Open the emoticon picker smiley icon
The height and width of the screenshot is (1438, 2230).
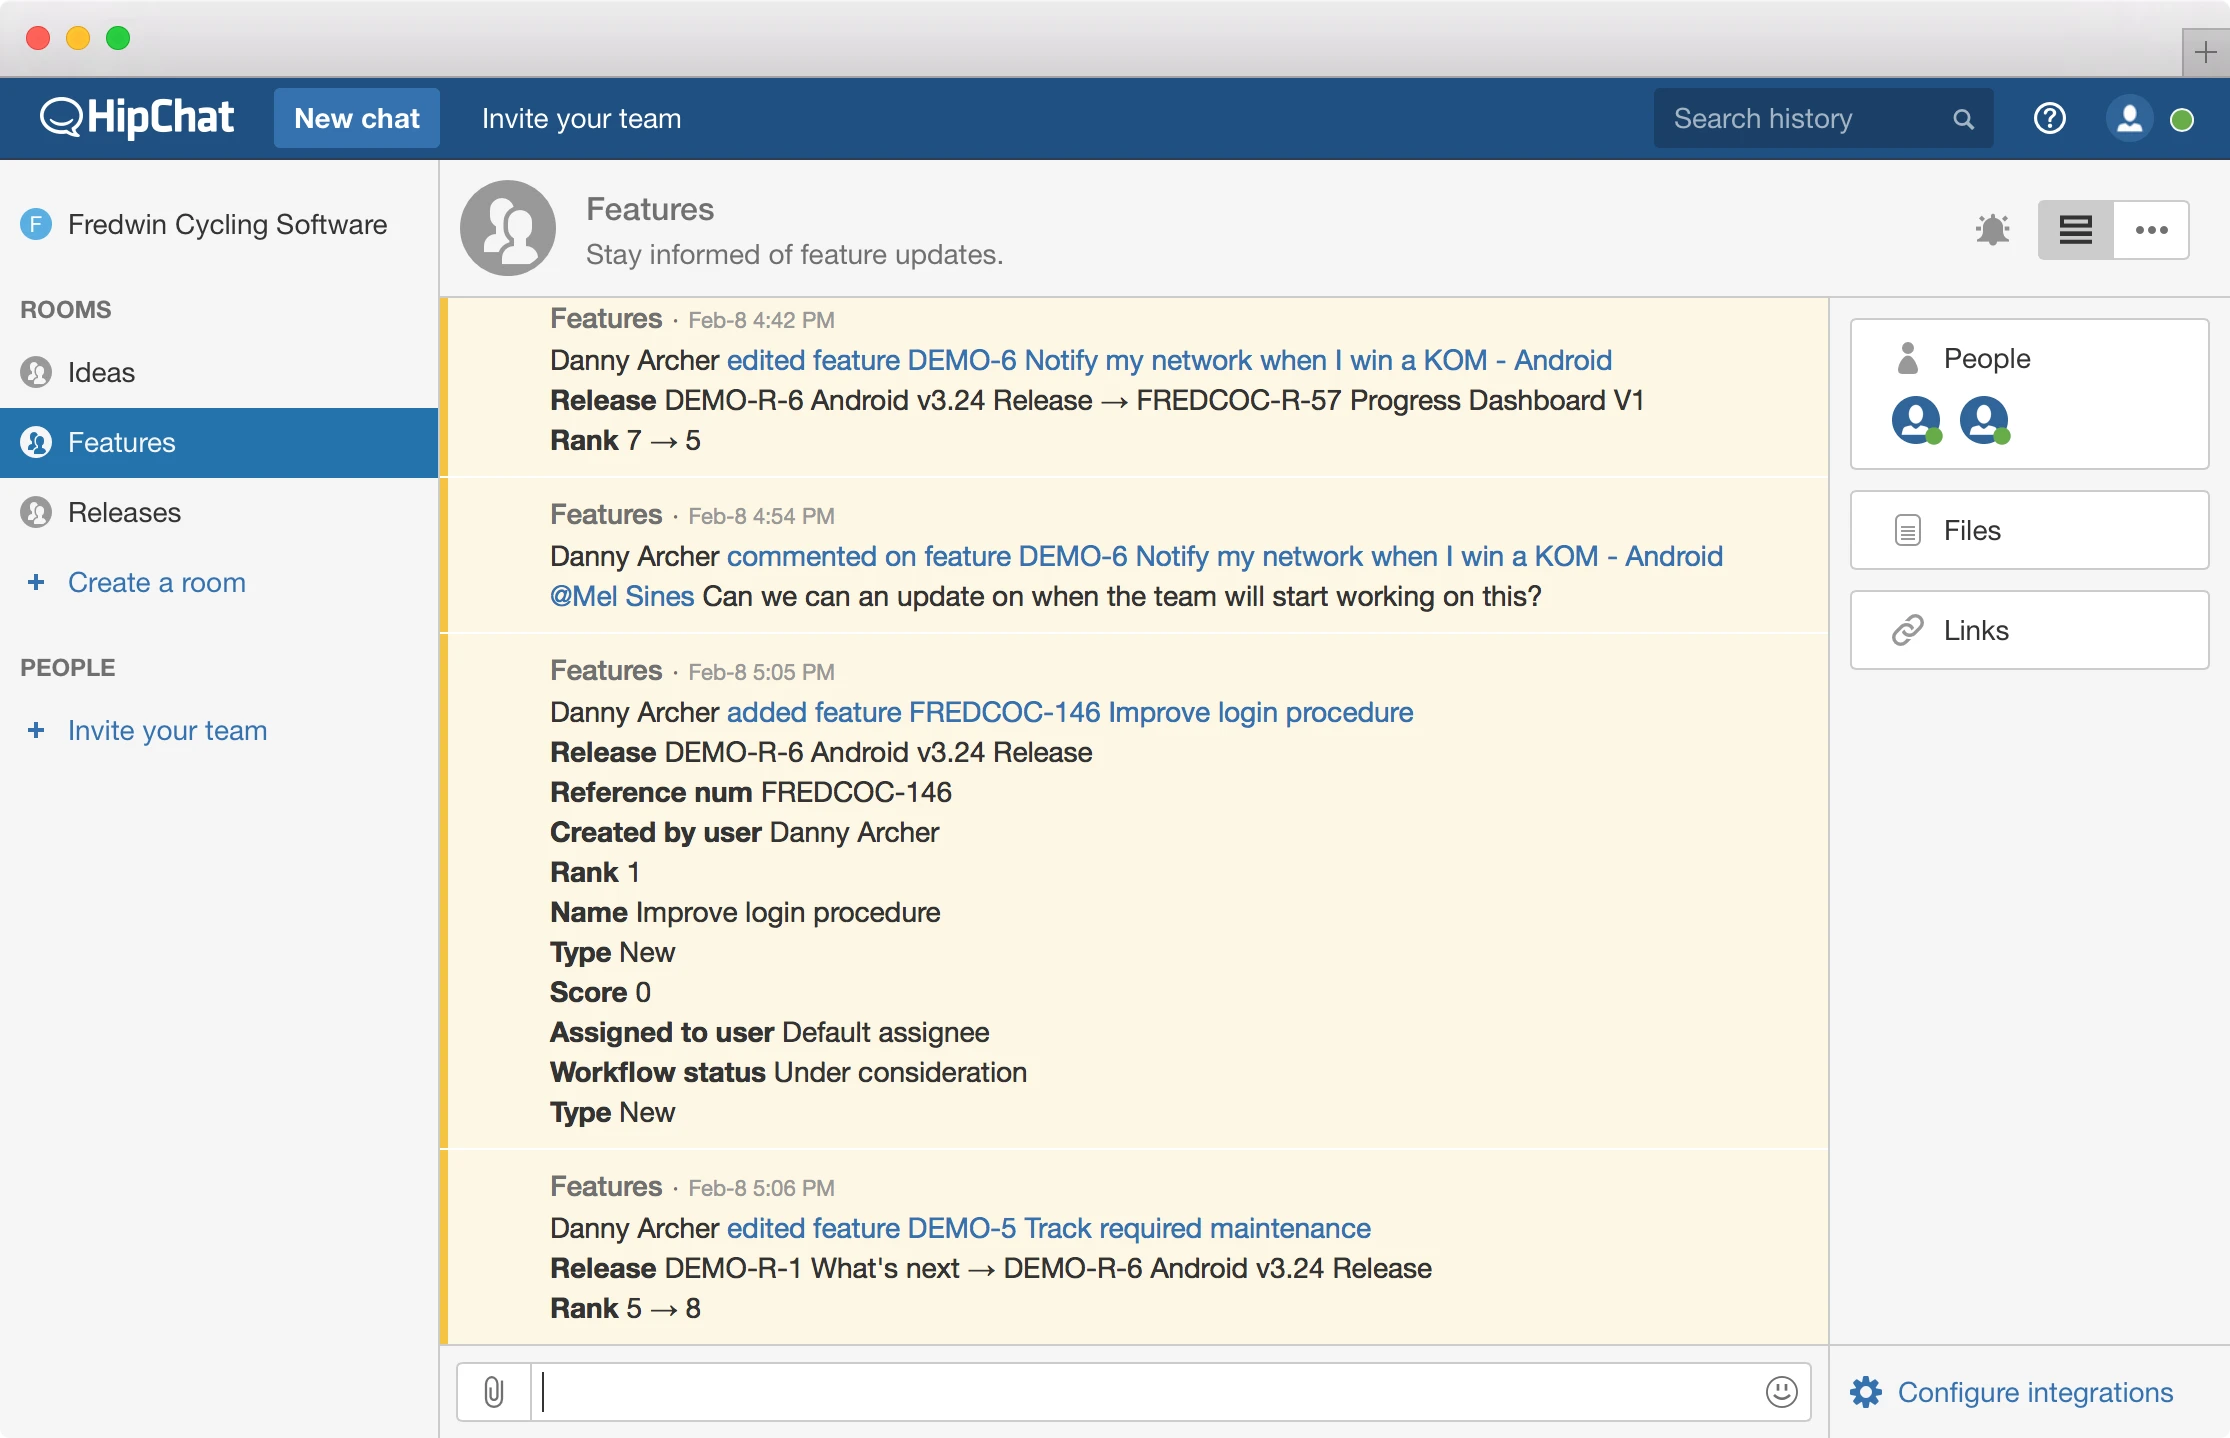[1781, 1391]
